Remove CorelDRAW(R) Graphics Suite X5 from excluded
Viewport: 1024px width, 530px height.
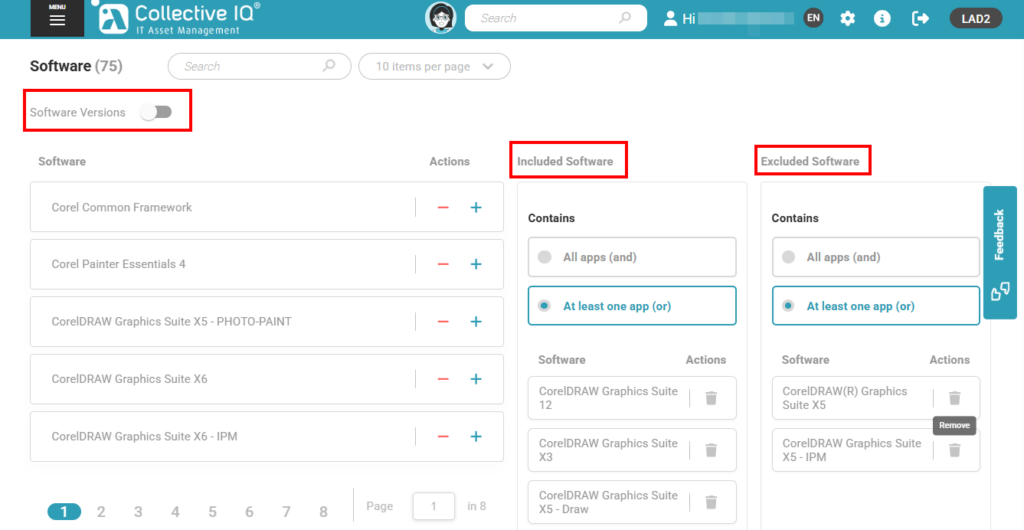[x=954, y=398]
